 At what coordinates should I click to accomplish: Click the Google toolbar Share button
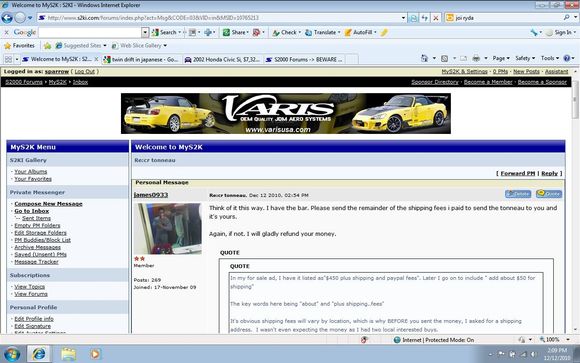[x=235, y=33]
